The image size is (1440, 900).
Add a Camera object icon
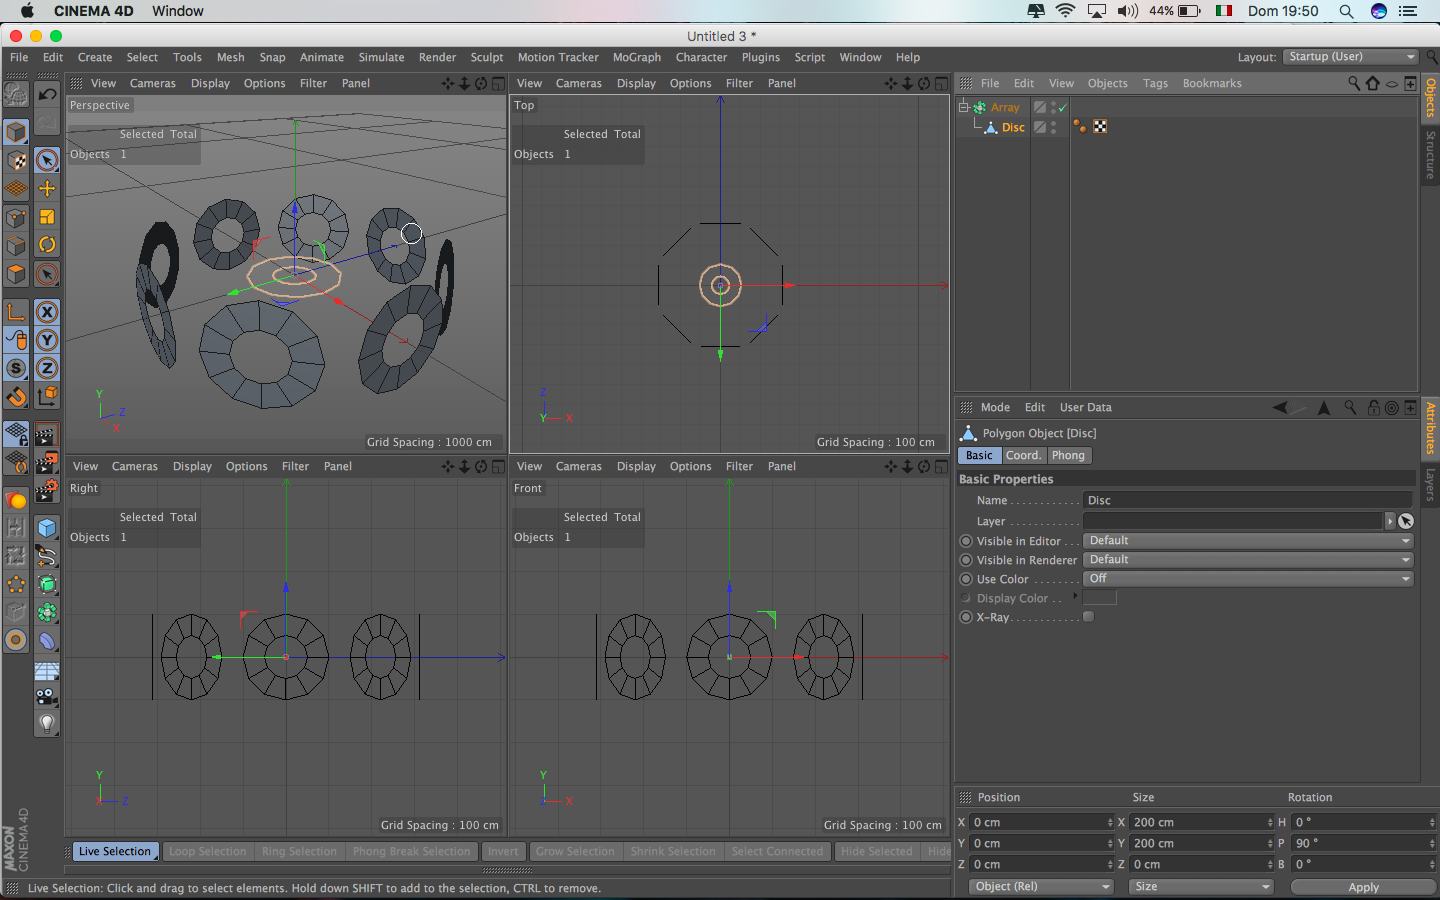pyautogui.click(x=47, y=697)
